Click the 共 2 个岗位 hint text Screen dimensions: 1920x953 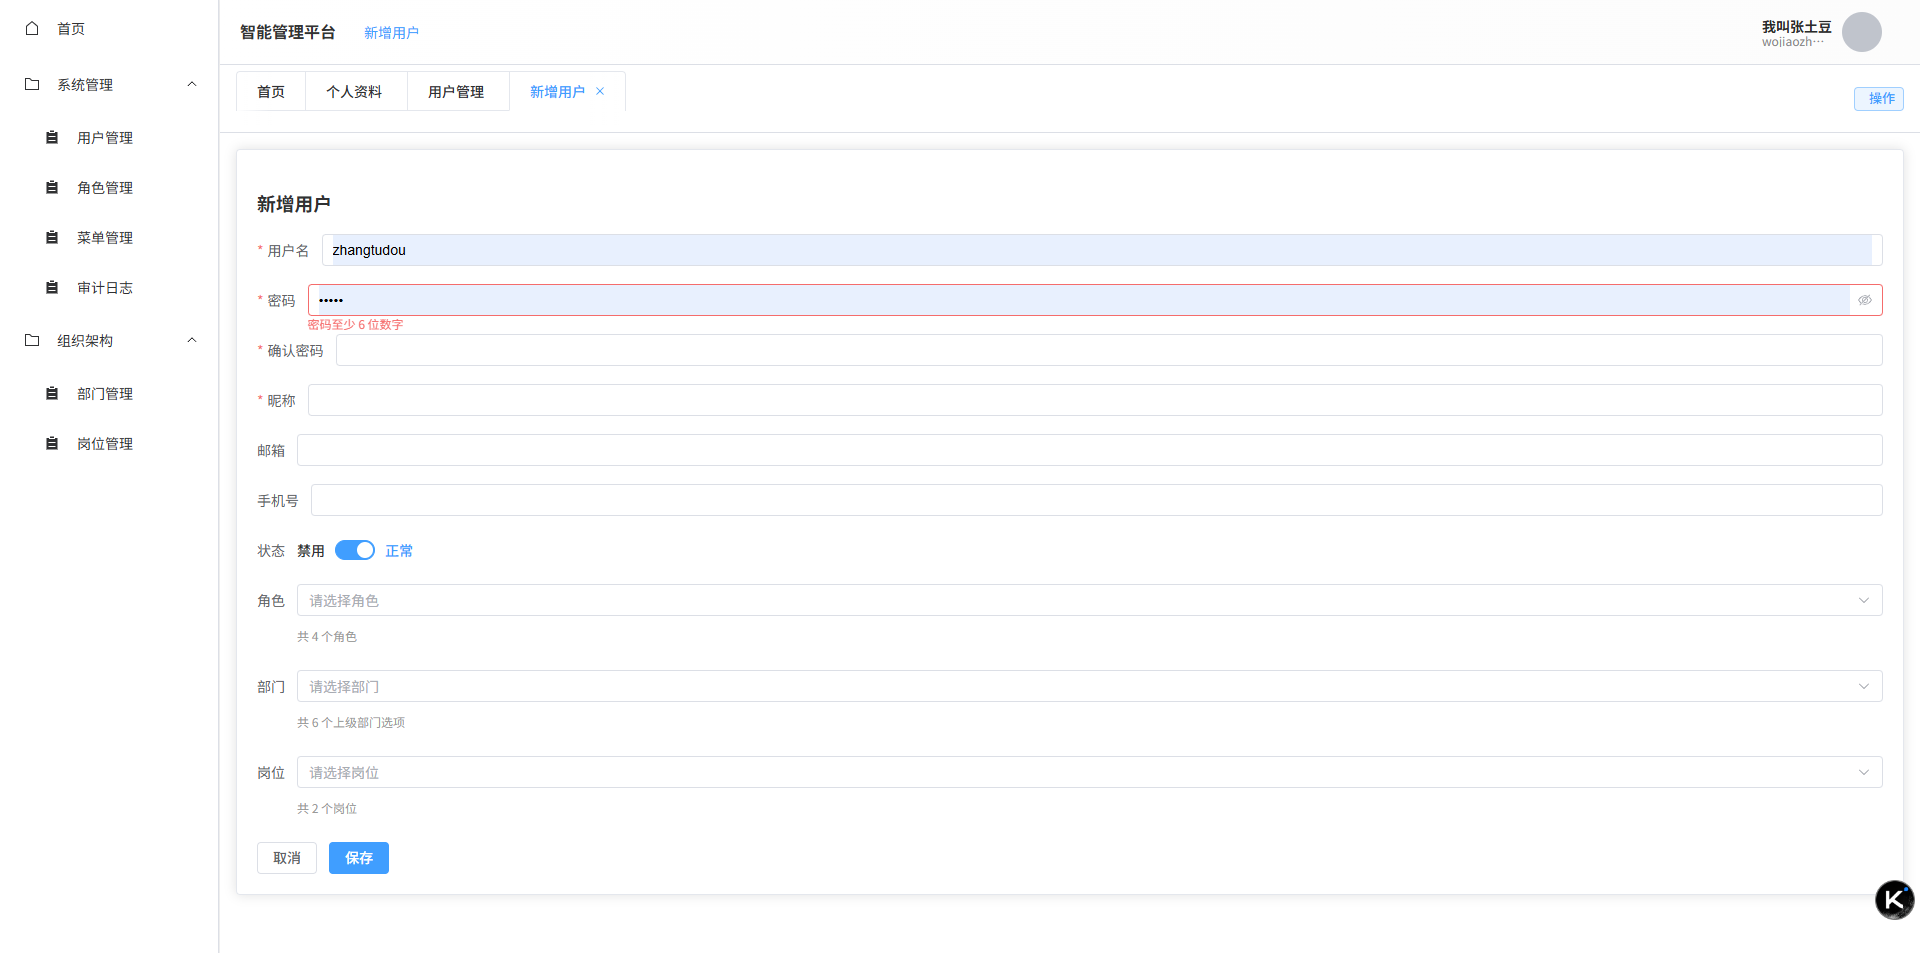coord(327,809)
